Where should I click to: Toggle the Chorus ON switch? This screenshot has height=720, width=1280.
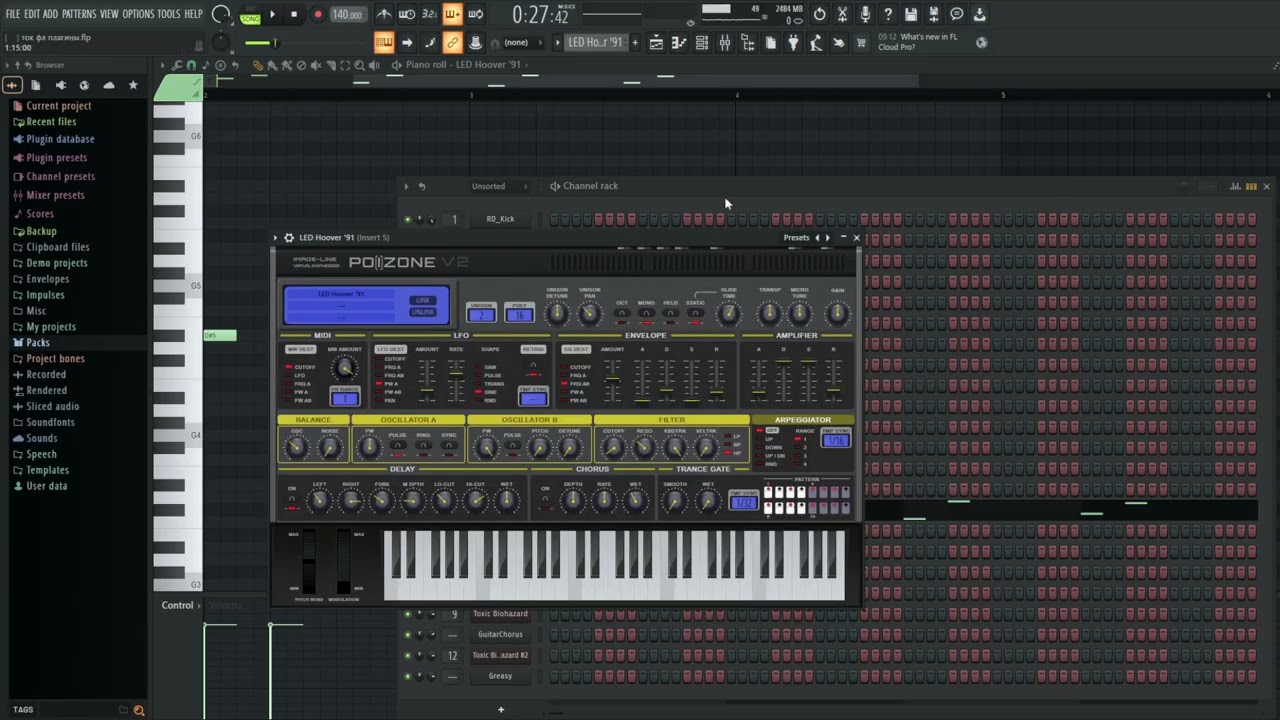point(545,499)
